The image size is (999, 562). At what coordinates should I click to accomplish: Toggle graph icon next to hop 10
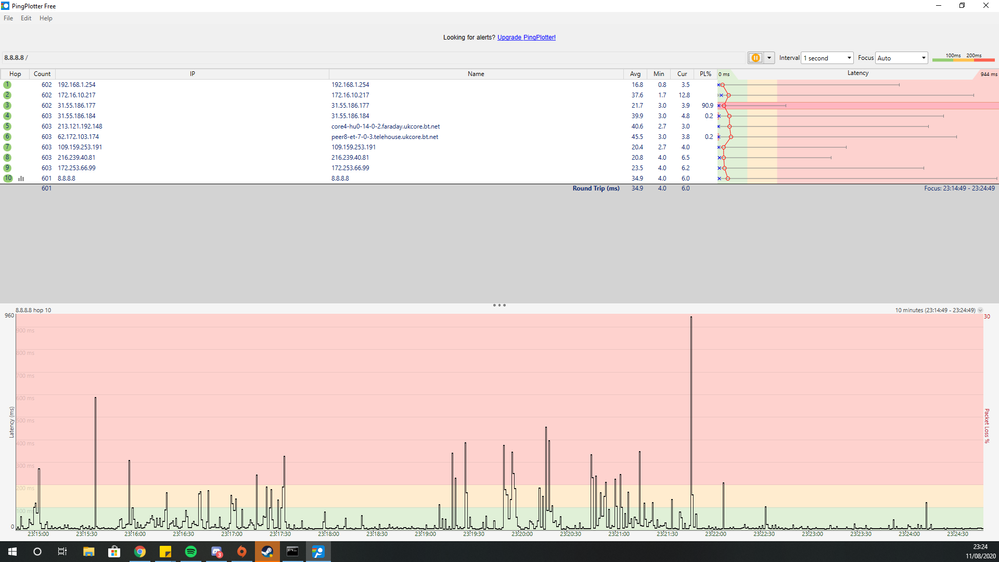point(21,179)
